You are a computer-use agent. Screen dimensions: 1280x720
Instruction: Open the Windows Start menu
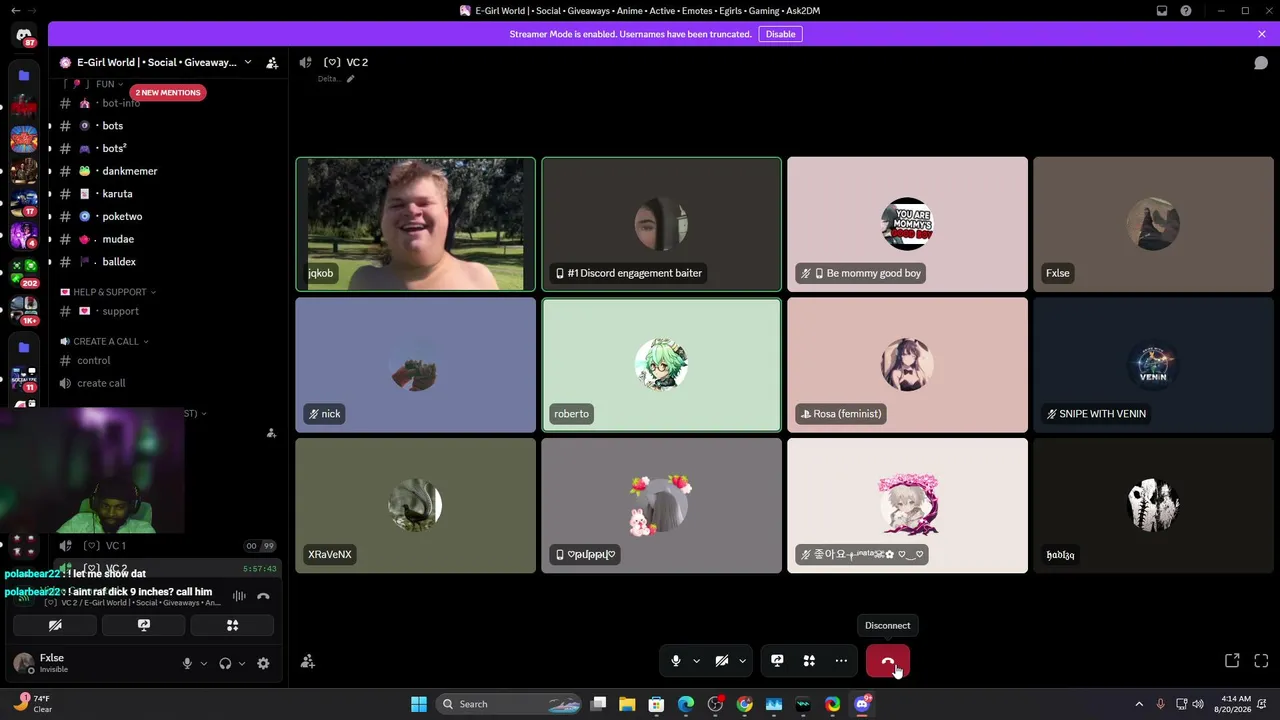point(419,704)
